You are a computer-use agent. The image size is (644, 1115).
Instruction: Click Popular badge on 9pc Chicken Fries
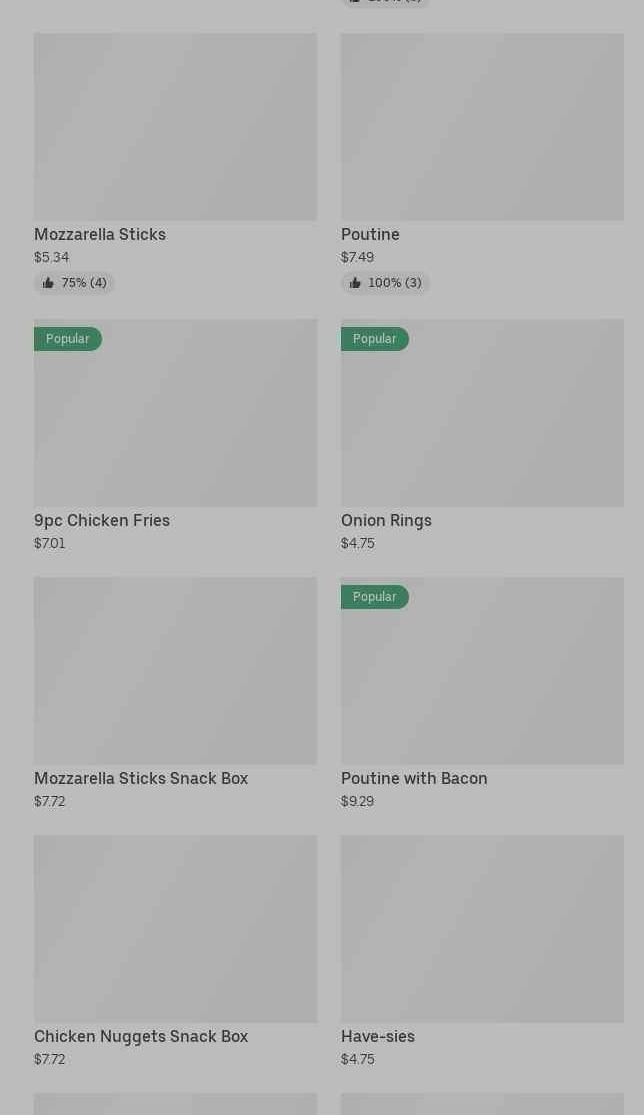click(68, 339)
